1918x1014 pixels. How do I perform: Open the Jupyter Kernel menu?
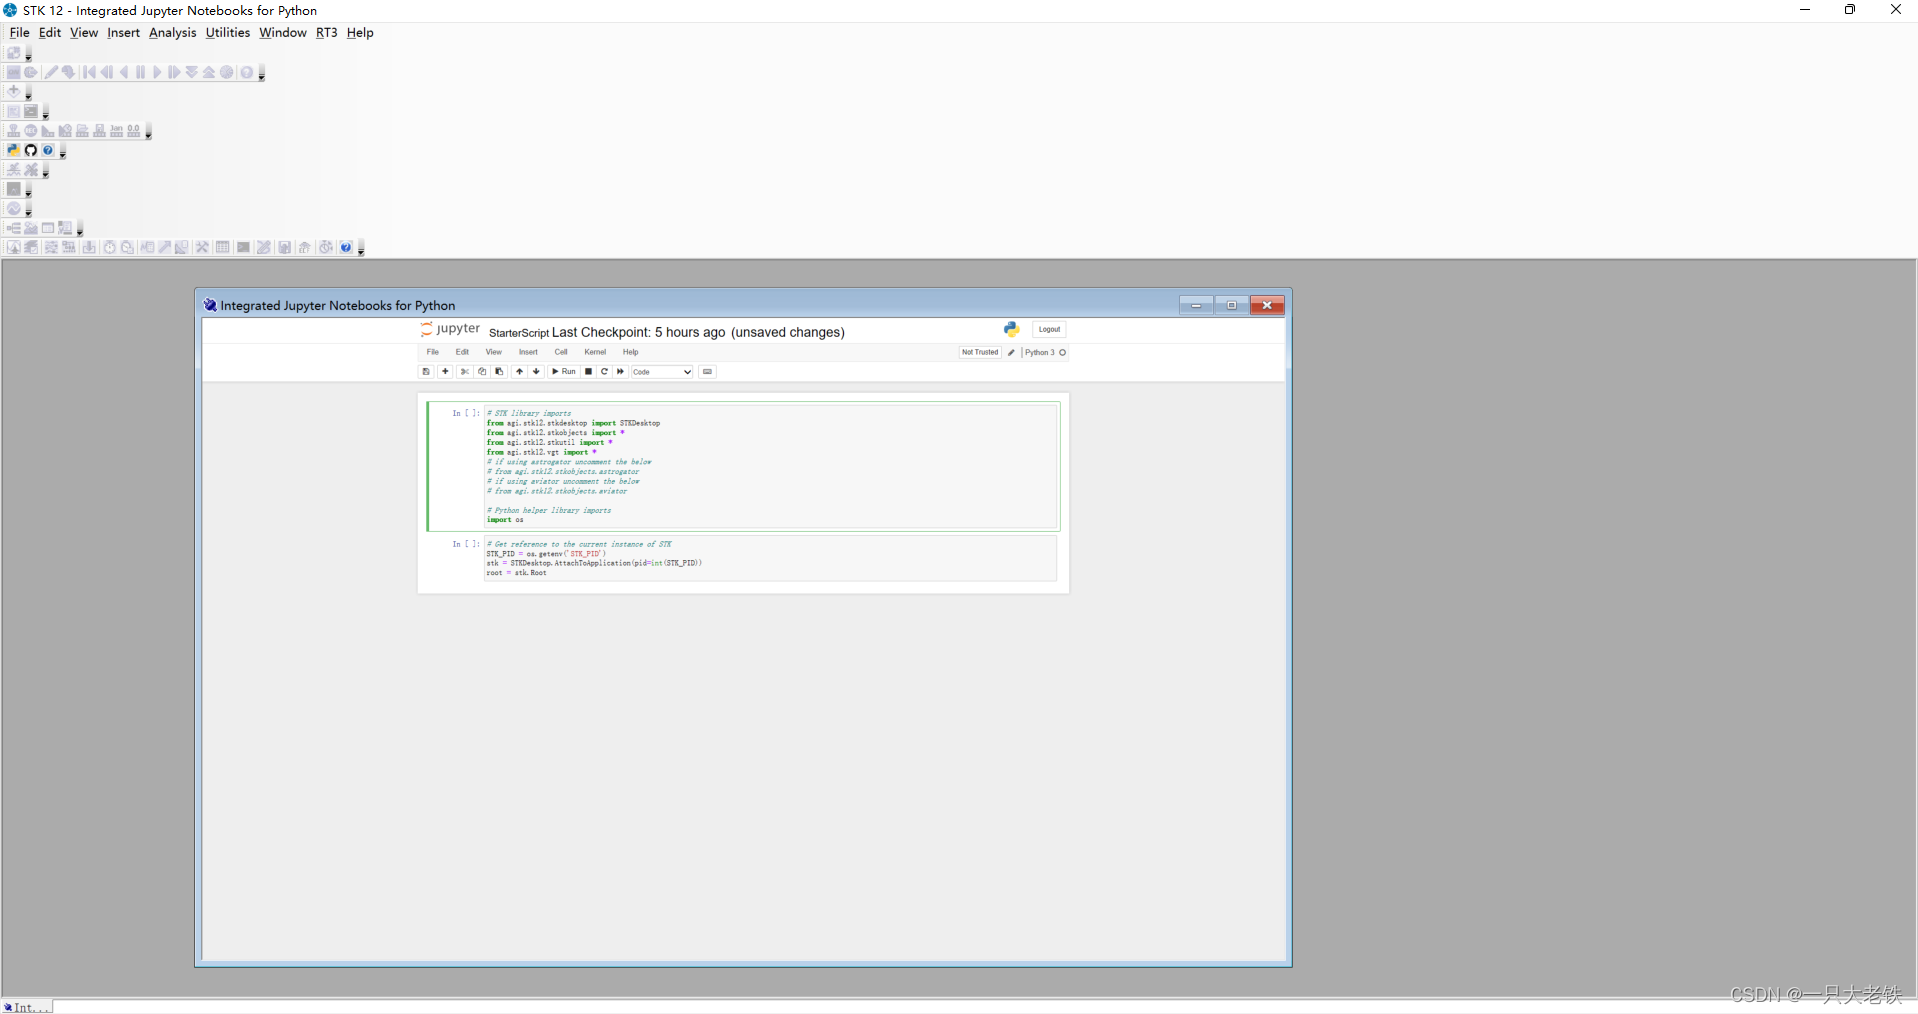pyautogui.click(x=595, y=352)
